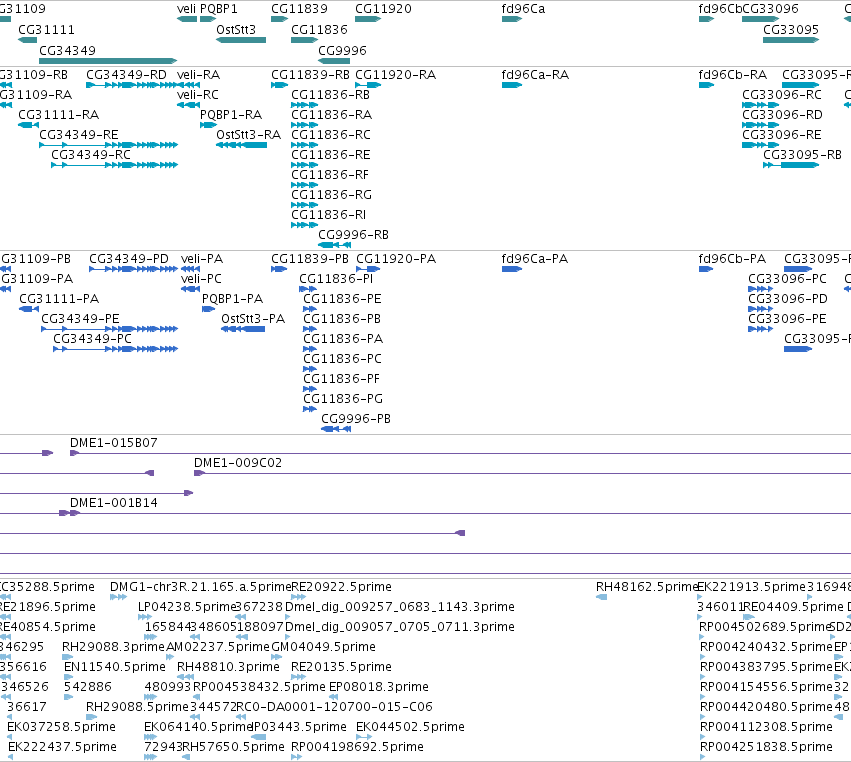Image resolution: width=851 pixels, height=762 pixels.
Task: Select the CG9996 gene label
Action: (x=342, y=50)
